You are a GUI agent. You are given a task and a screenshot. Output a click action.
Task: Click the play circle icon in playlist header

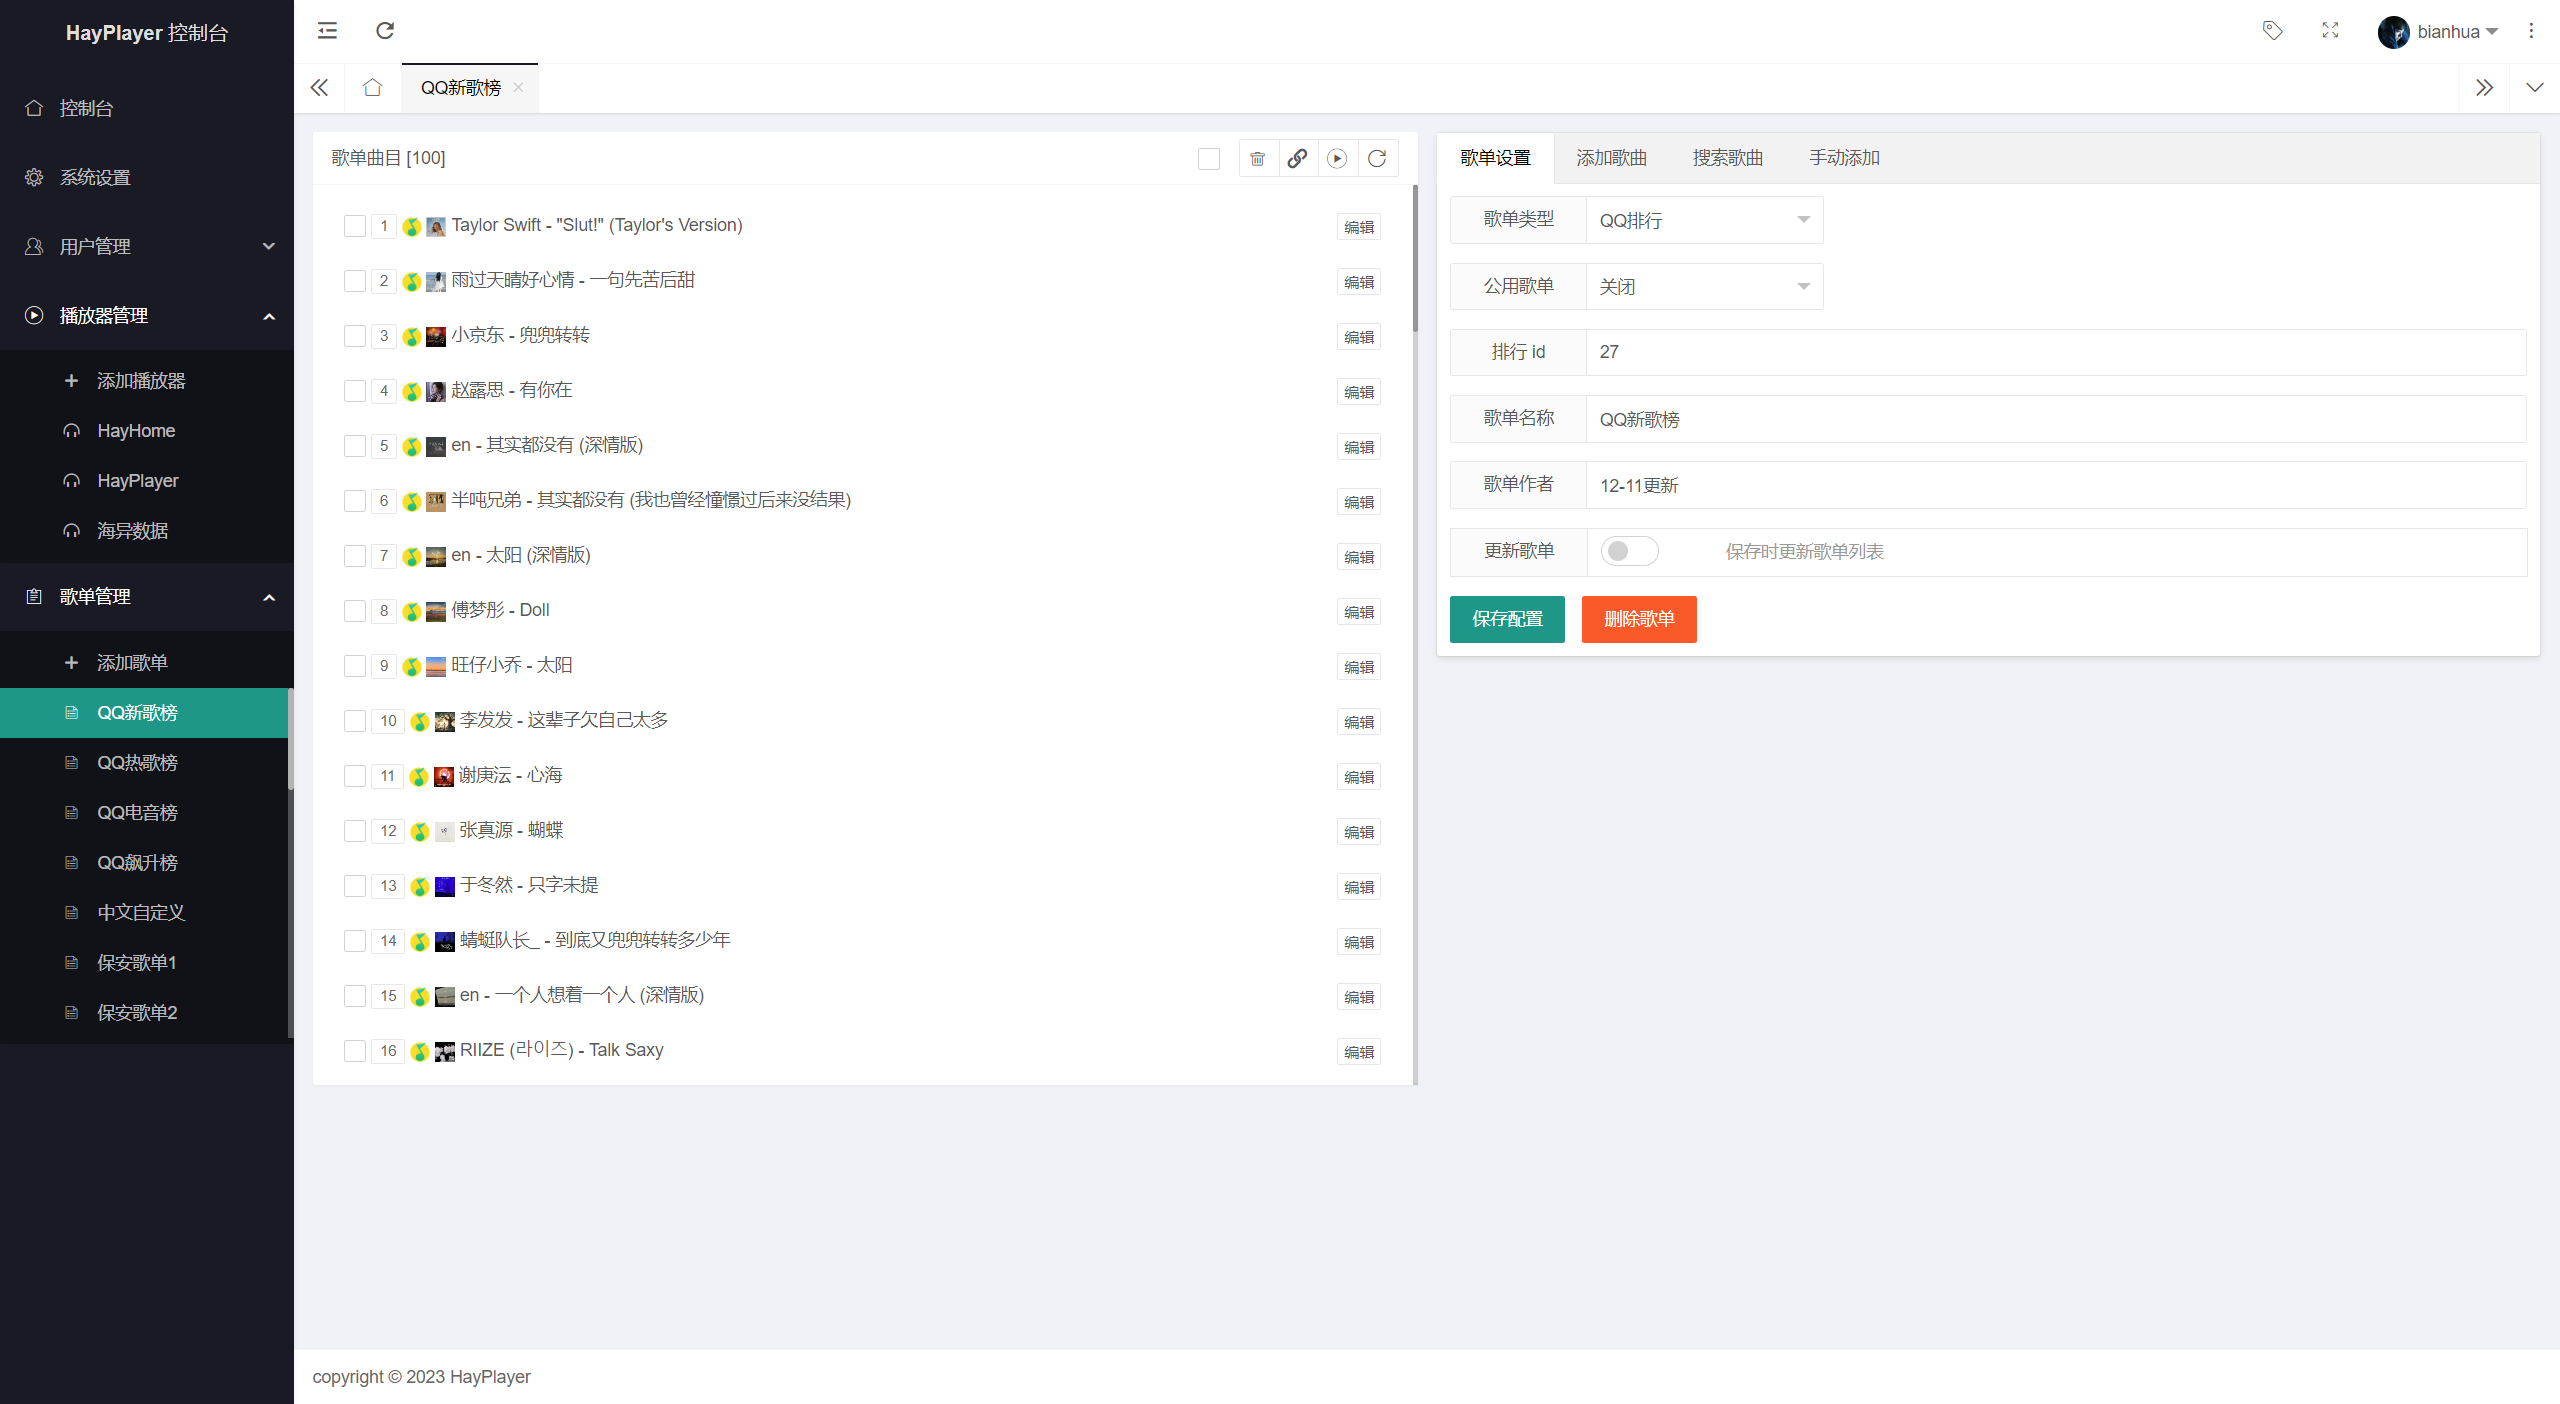point(1337,158)
